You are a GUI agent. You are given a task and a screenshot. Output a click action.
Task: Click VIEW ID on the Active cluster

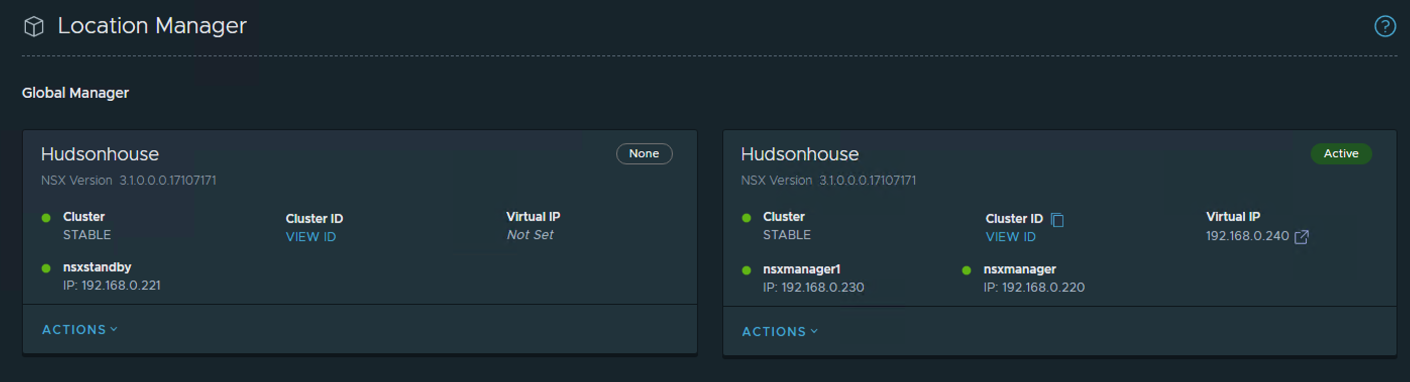(x=1011, y=237)
